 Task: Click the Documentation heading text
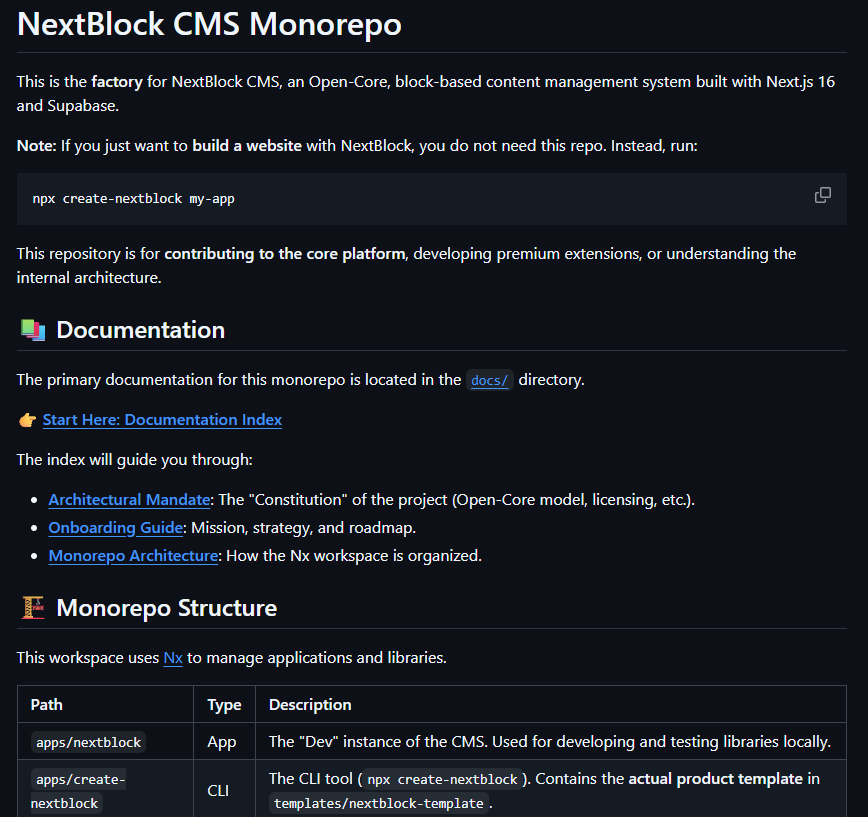coord(141,330)
